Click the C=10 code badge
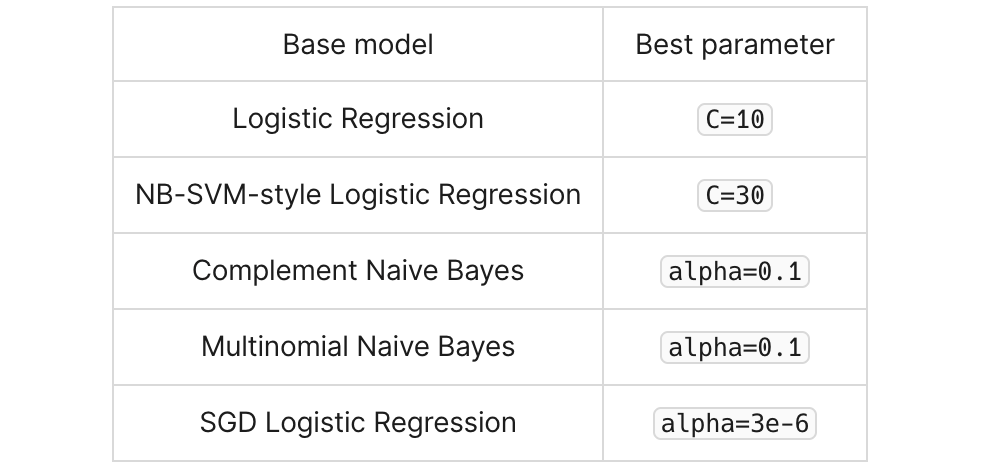Viewport: 992px width, 466px height. [735, 120]
